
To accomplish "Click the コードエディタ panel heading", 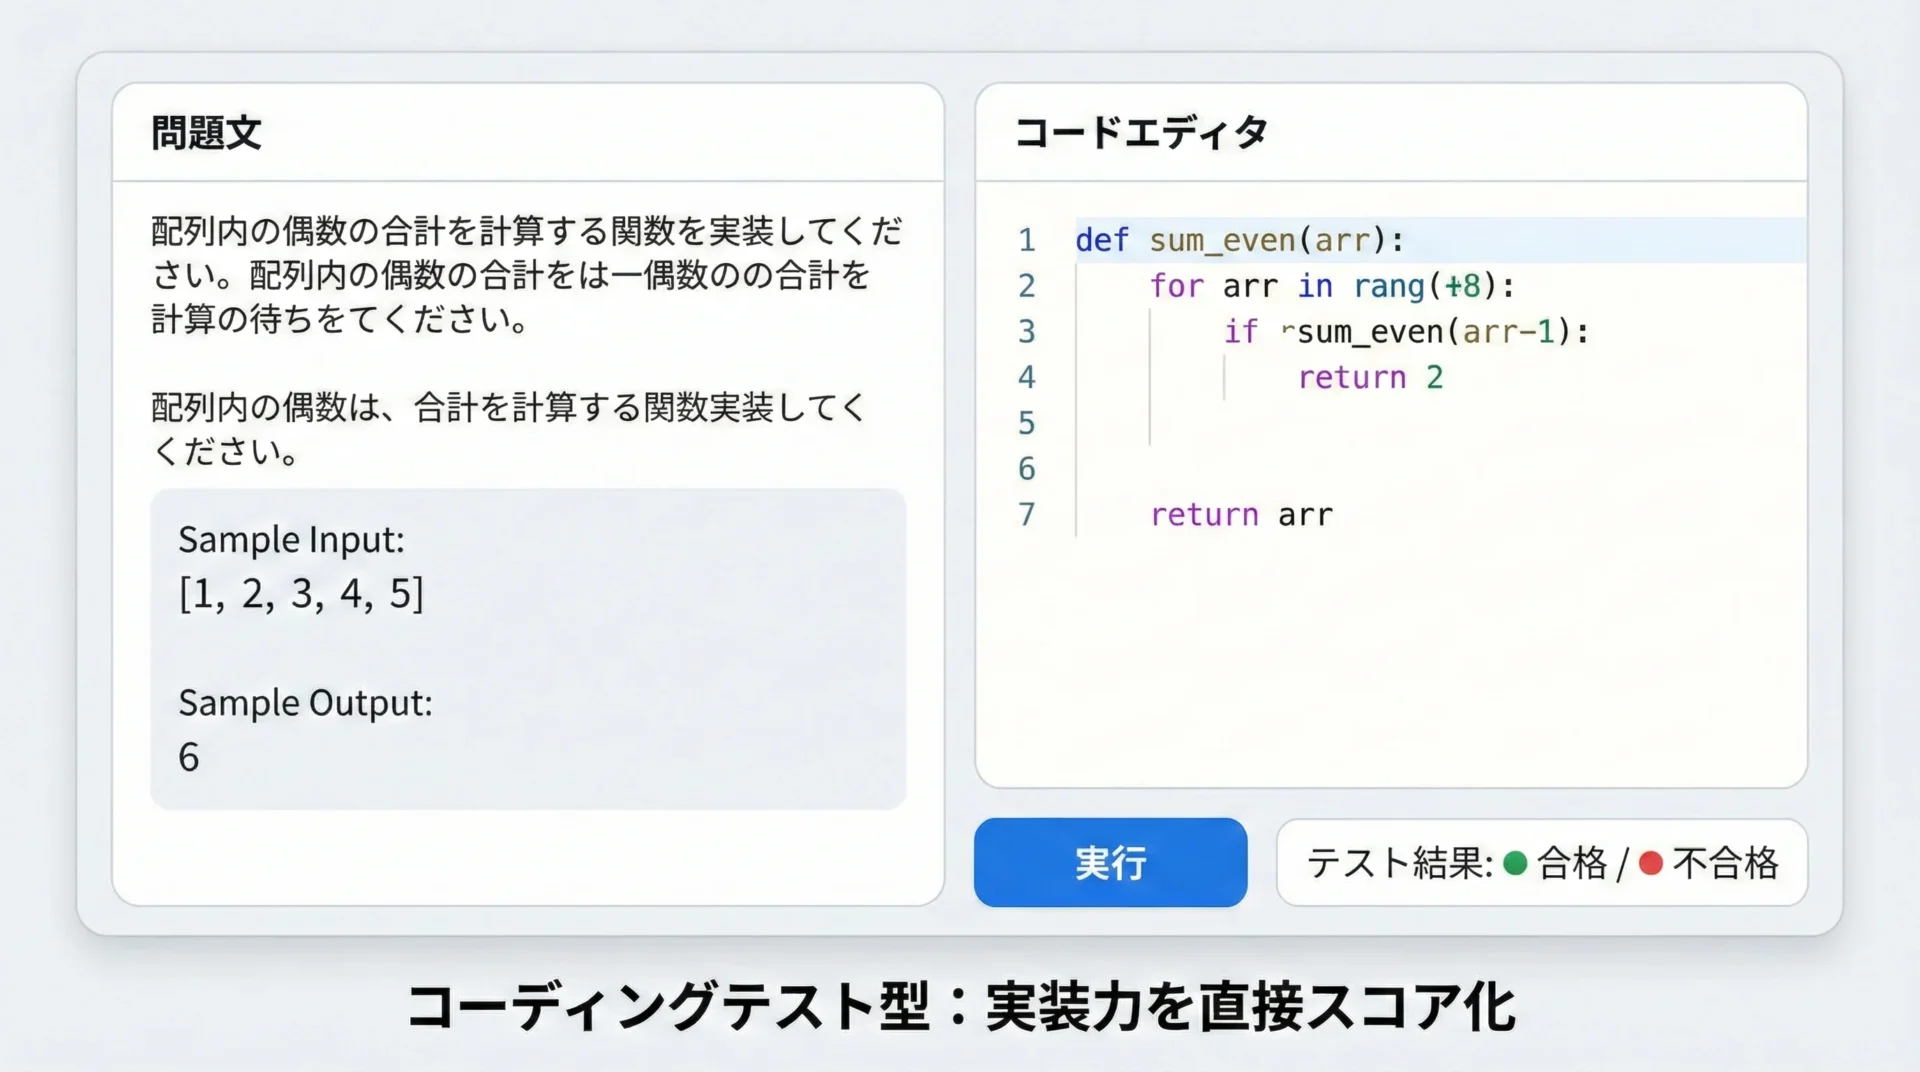I will [1141, 133].
